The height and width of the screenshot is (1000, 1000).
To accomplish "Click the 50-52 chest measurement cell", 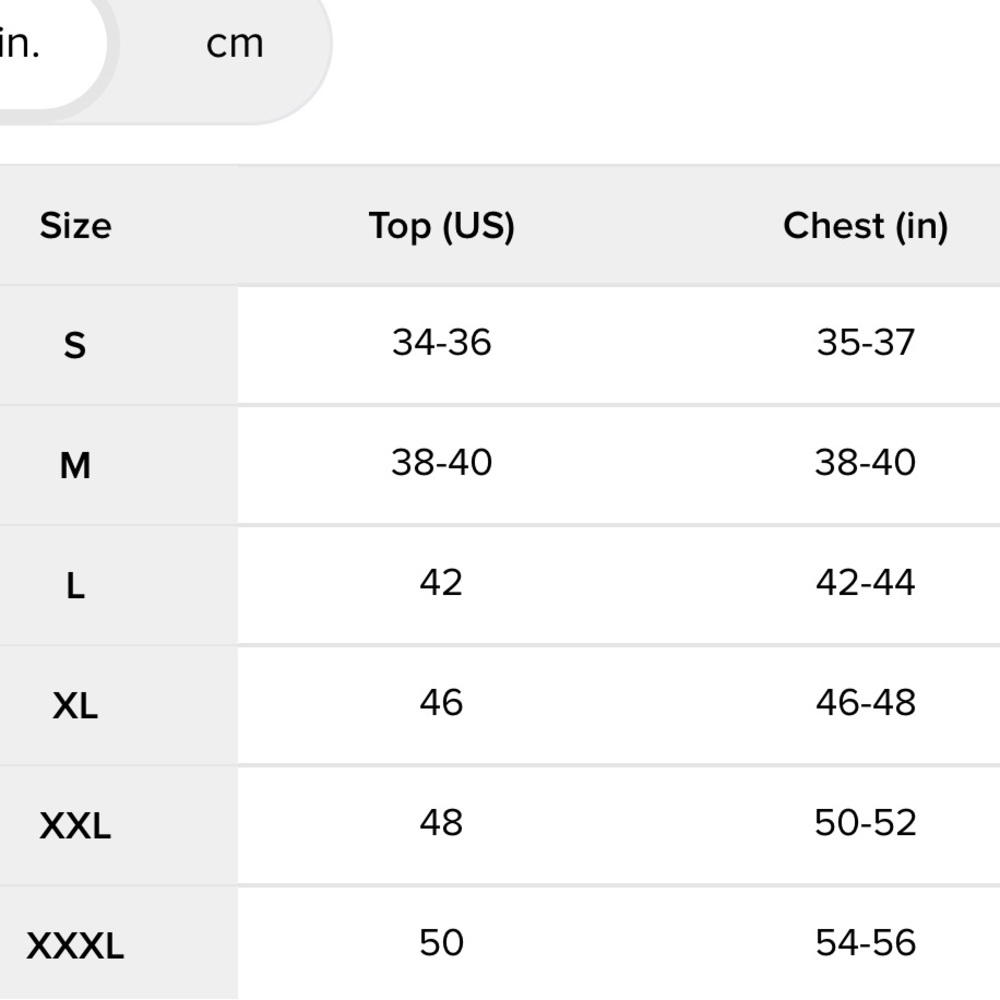I will 865,823.
